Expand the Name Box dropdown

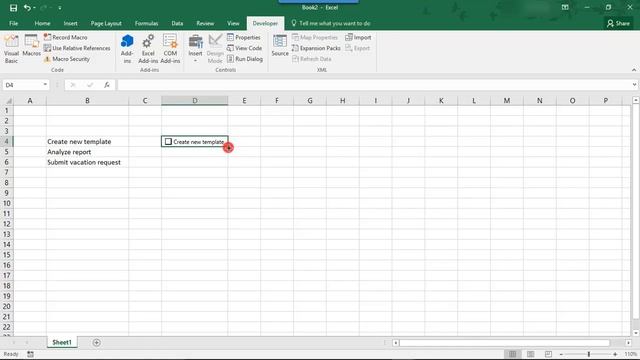[x=45, y=84]
